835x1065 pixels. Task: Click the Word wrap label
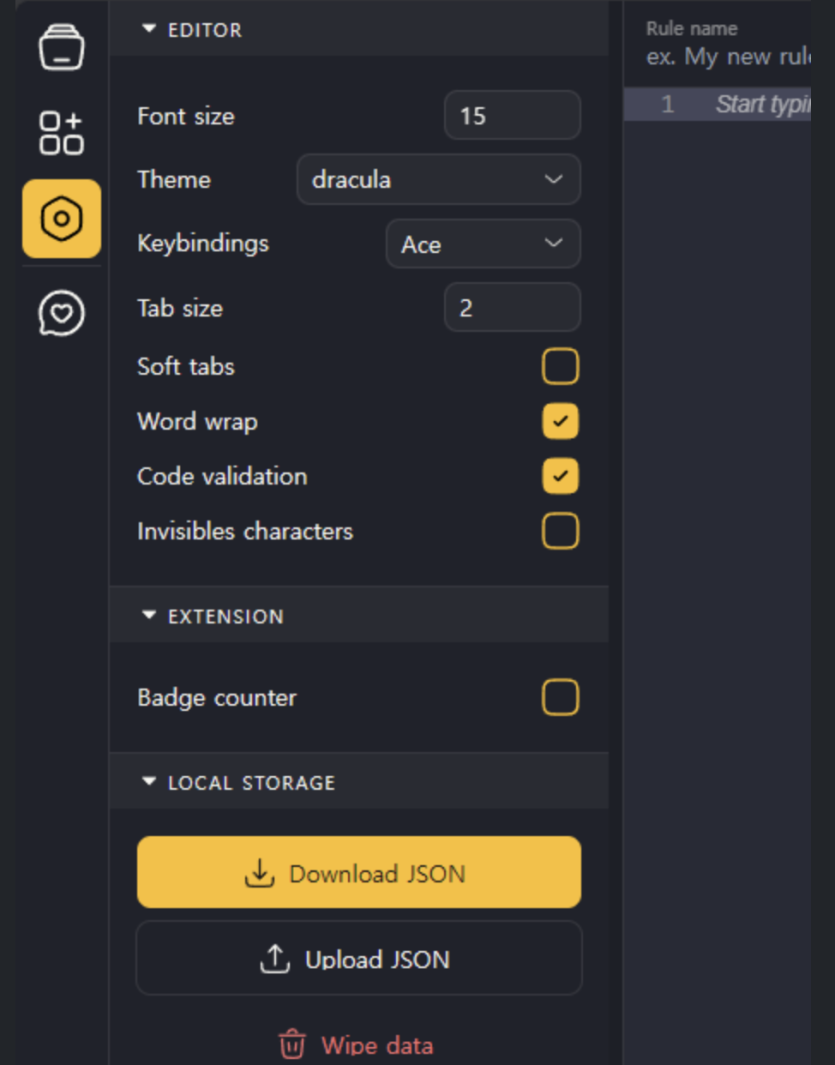(198, 422)
